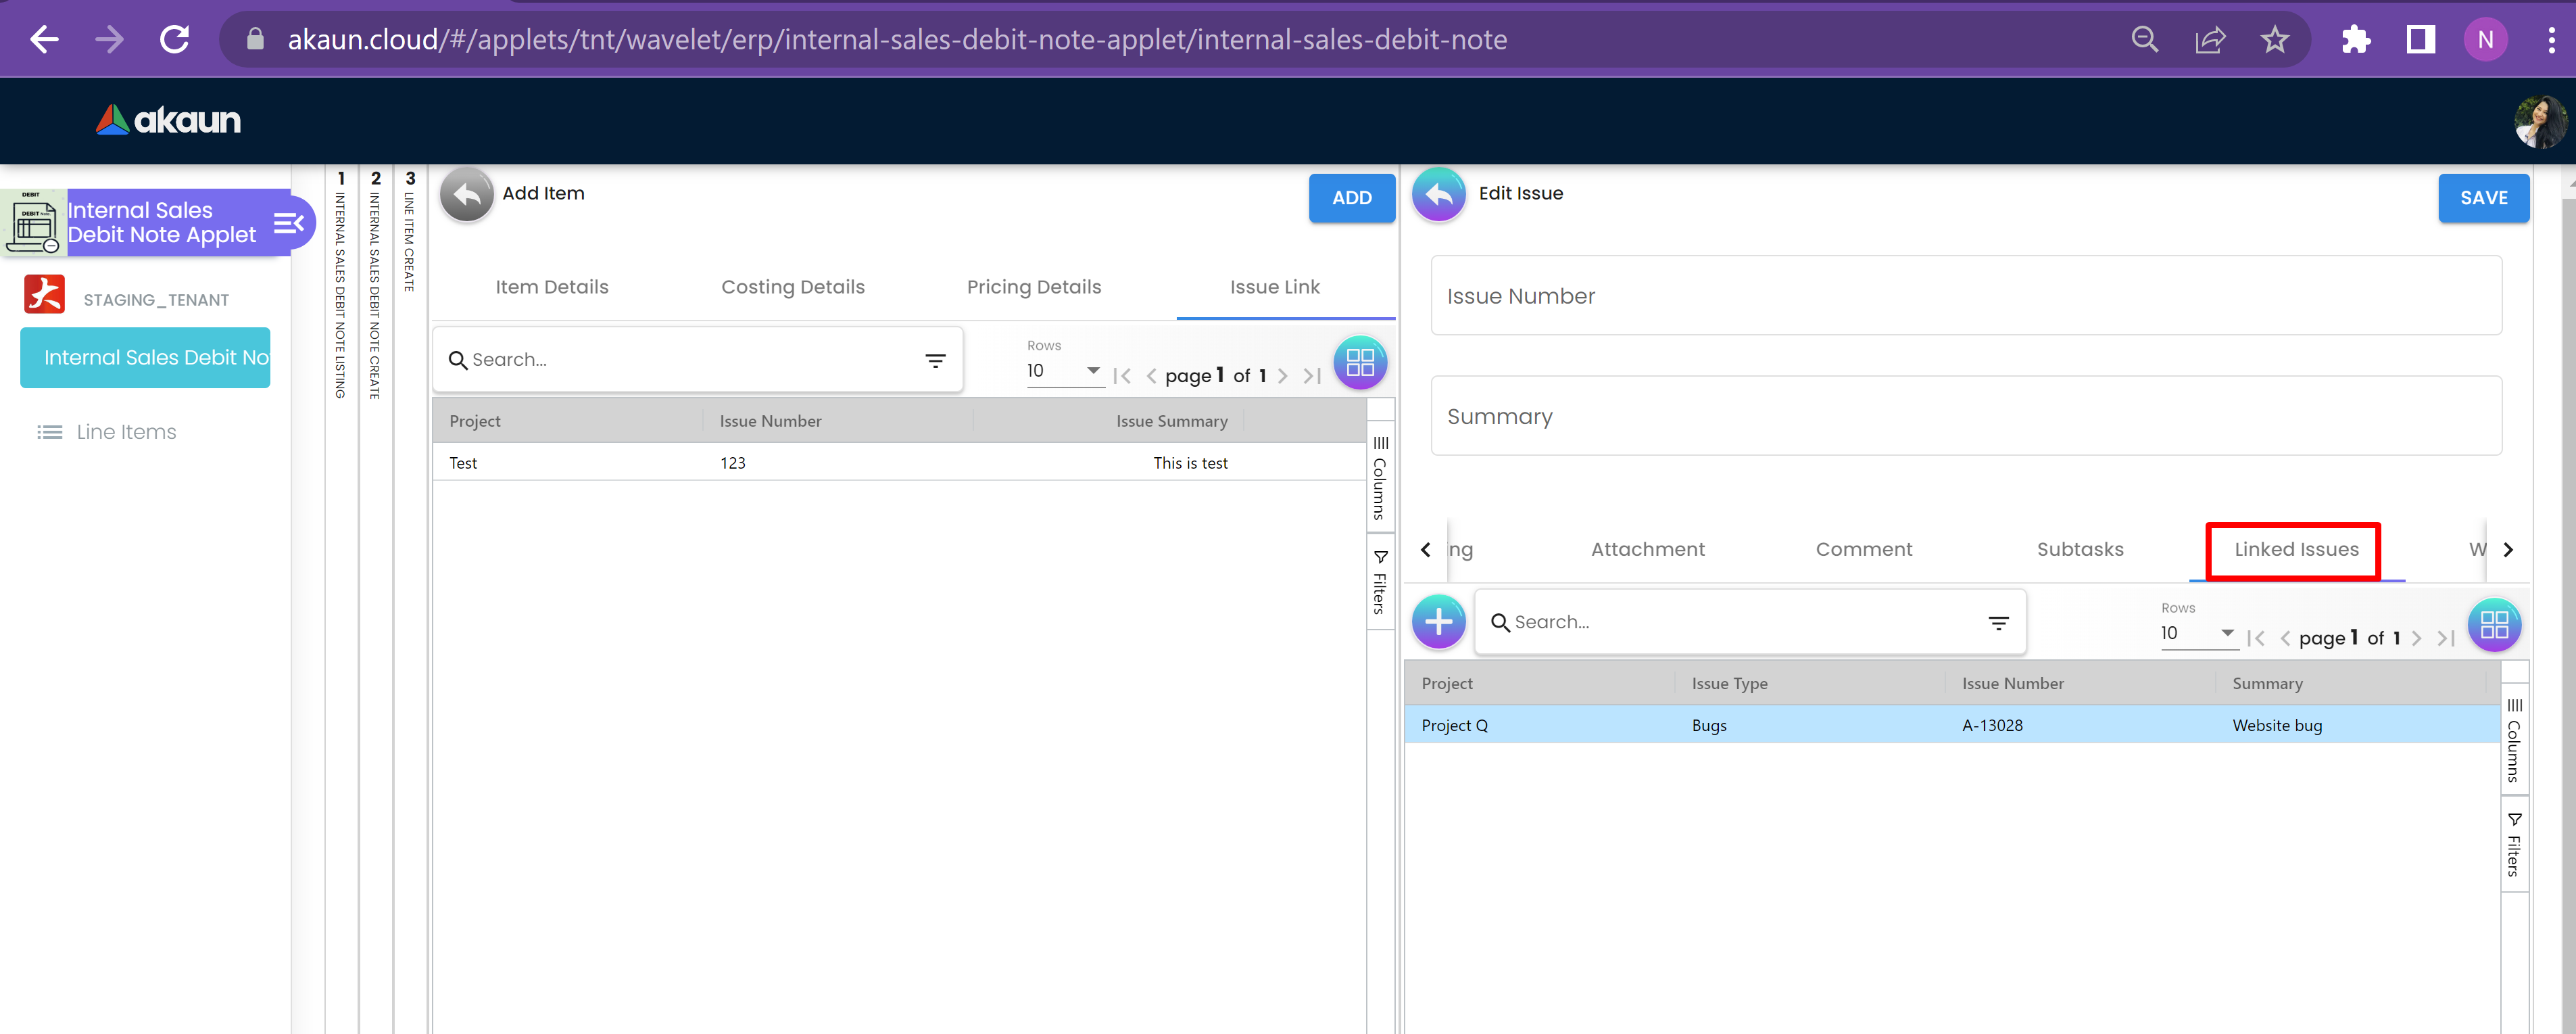Image resolution: width=2576 pixels, height=1034 pixels.
Task: Click the Add Item back arrow icon
Action: 466,194
